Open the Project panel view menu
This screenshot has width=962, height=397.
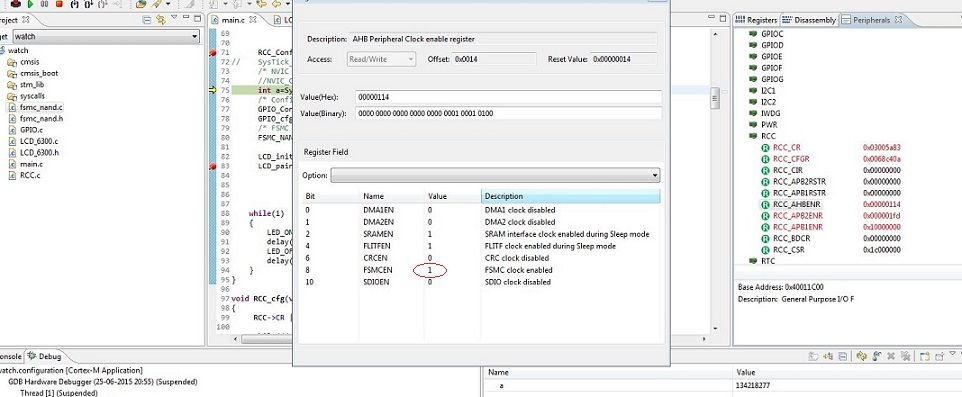(x=174, y=17)
